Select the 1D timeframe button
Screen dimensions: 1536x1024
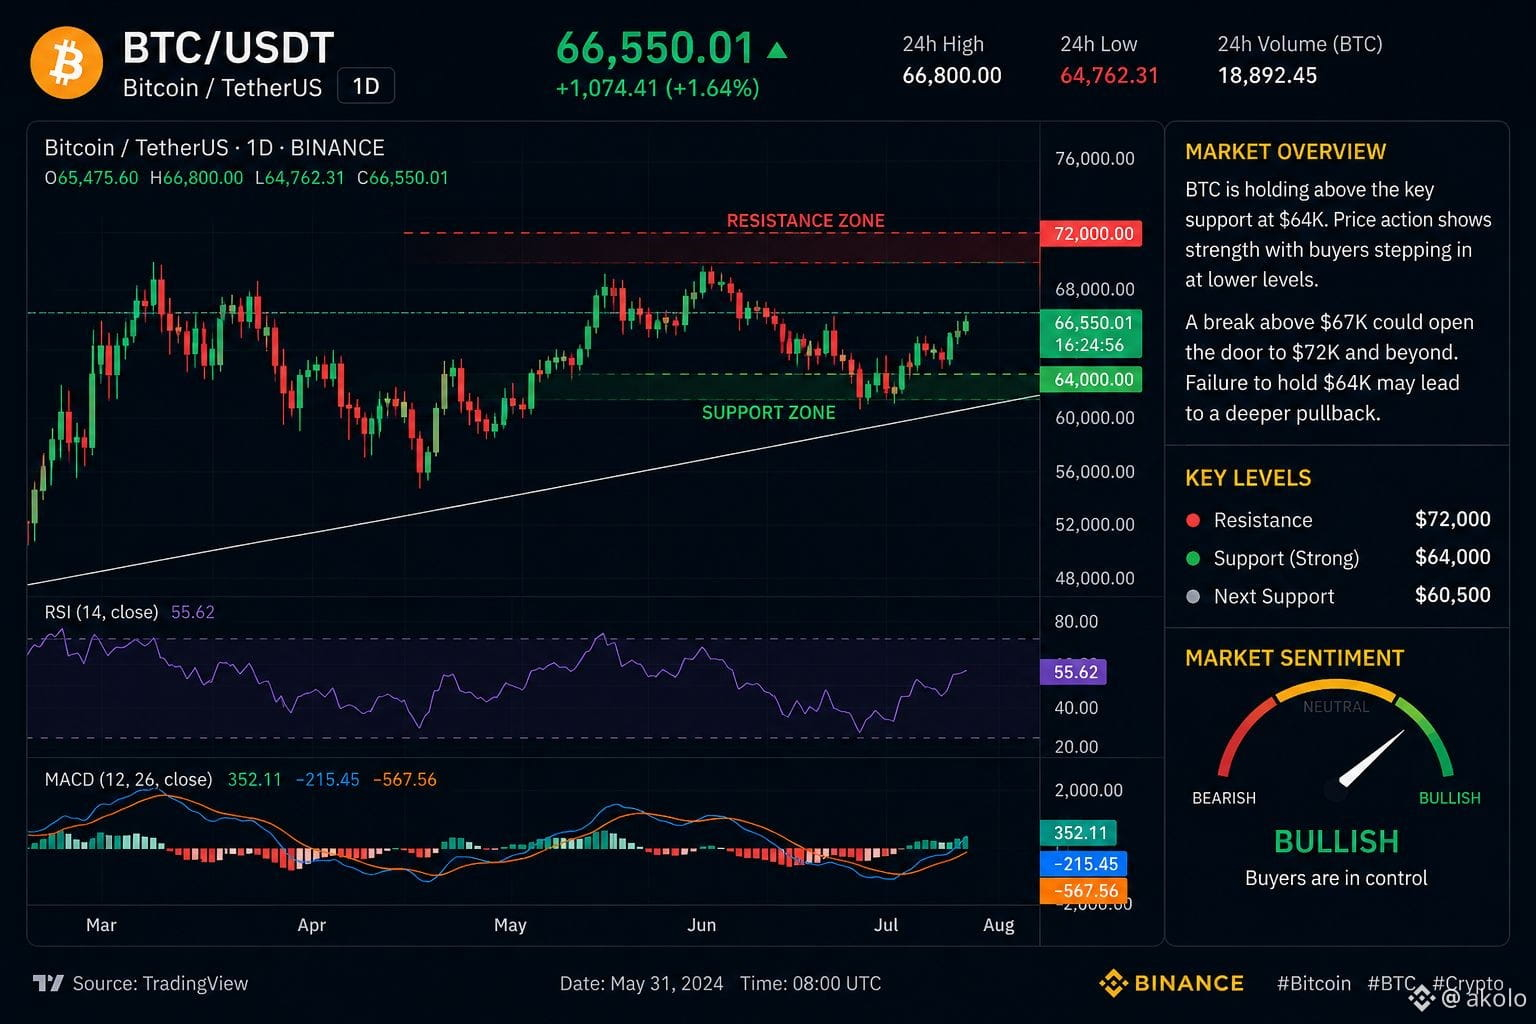coord(366,86)
